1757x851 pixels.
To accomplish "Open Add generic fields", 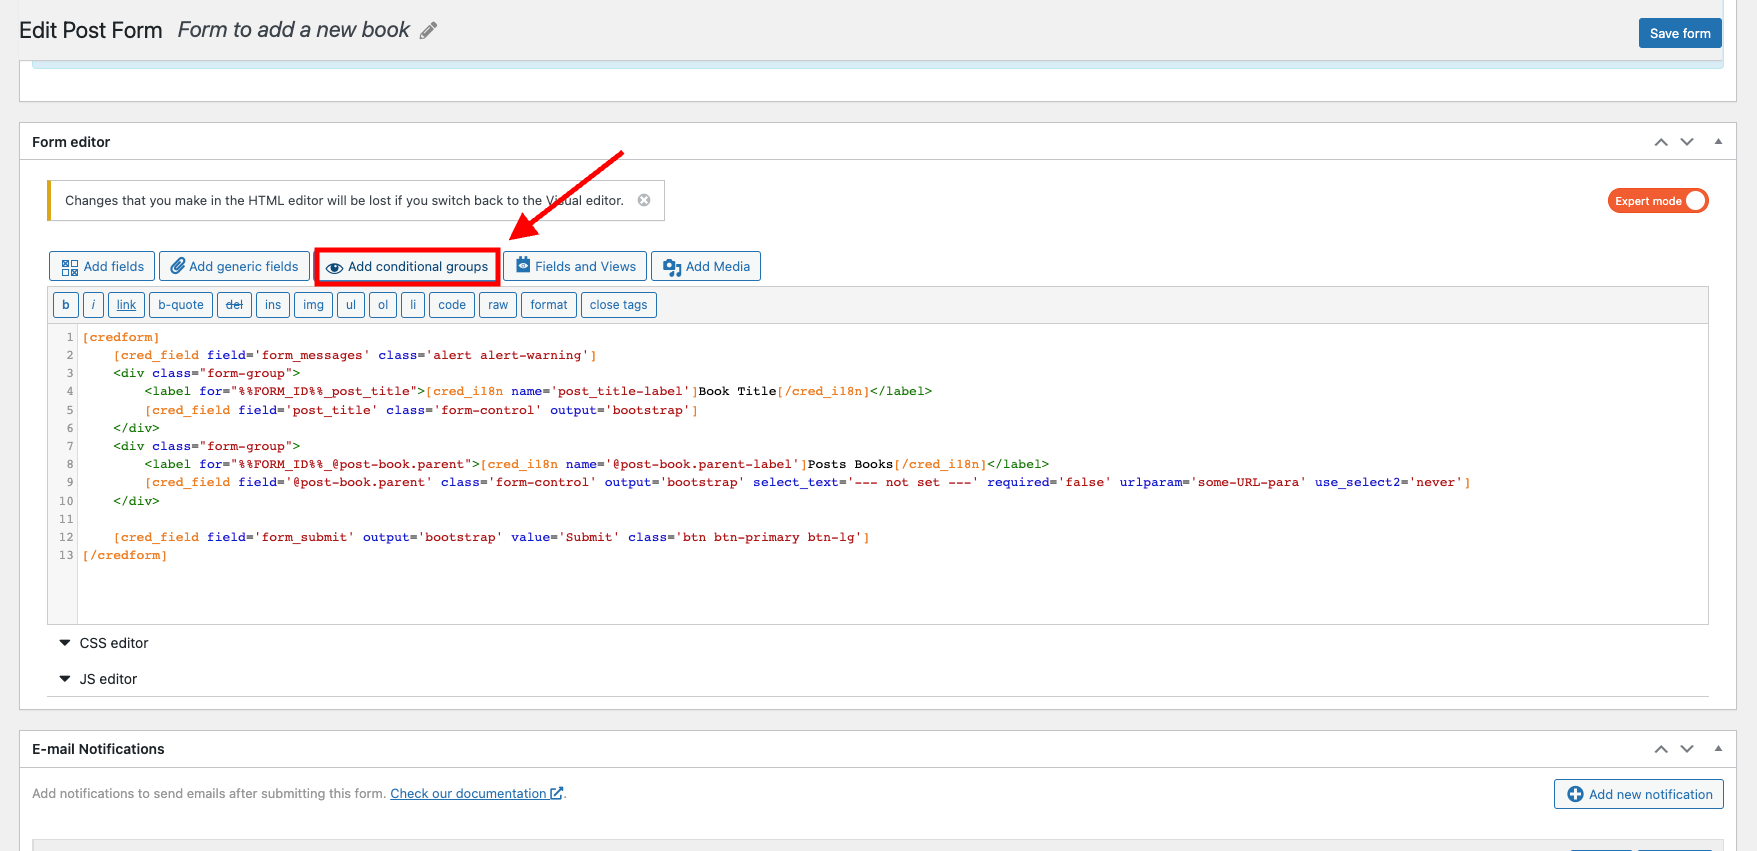I will click(x=234, y=266).
